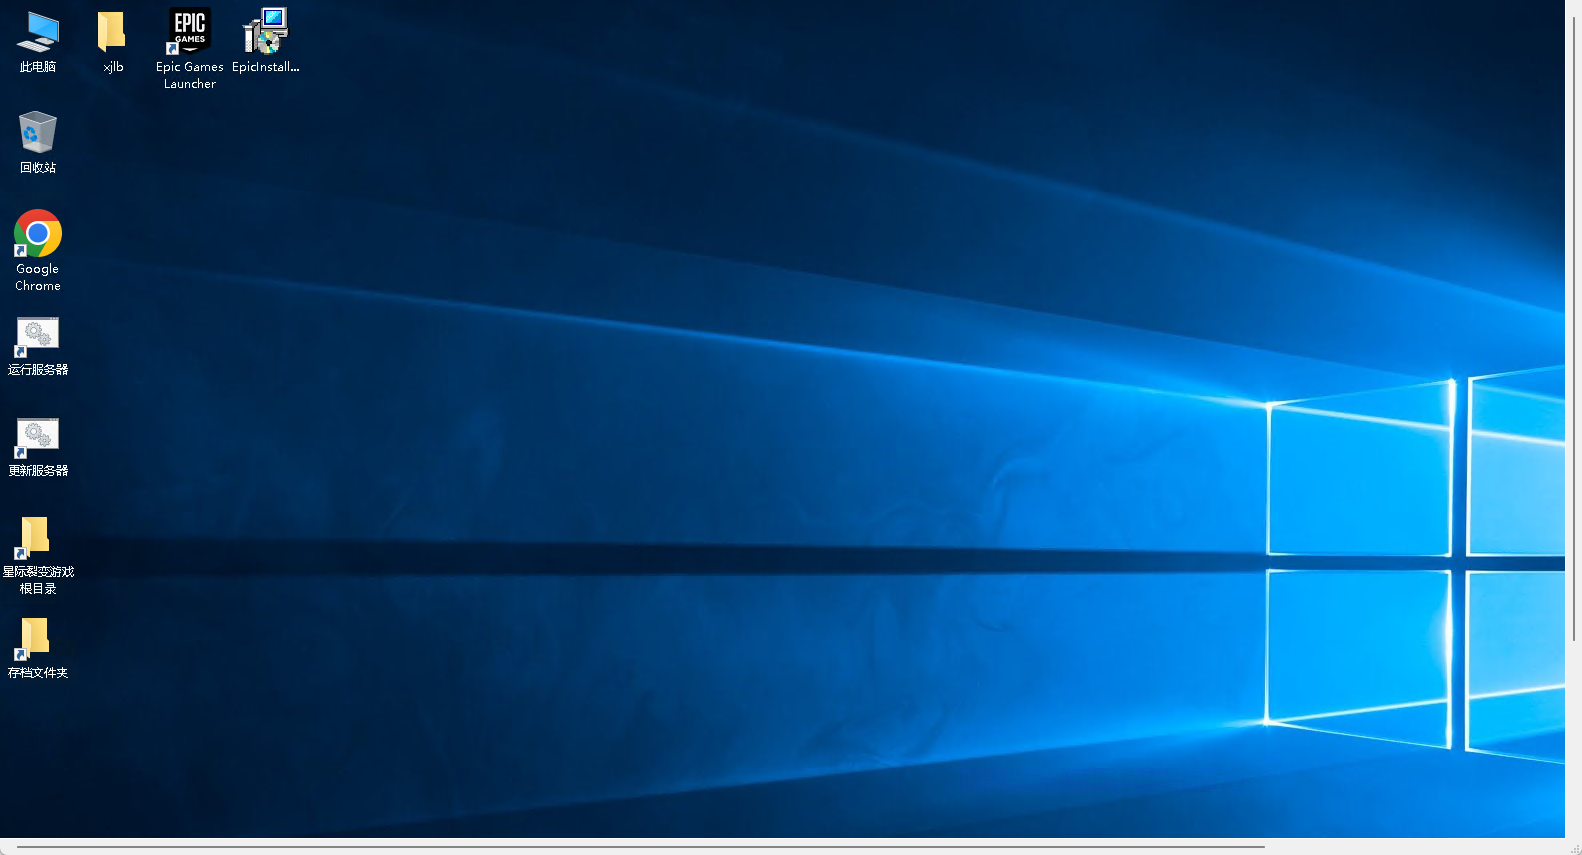The width and height of the screenshot is (1582, 855).
Task: Click the 运行服务器 shortcut icon
Action: click(x=38, y=337)
